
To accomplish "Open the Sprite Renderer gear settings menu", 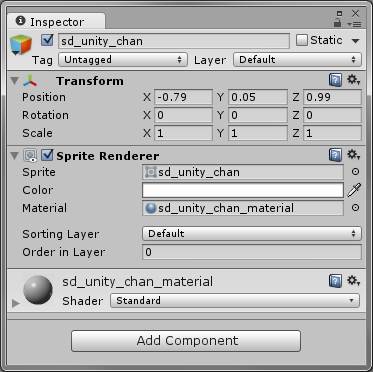I will coord(353,155).
